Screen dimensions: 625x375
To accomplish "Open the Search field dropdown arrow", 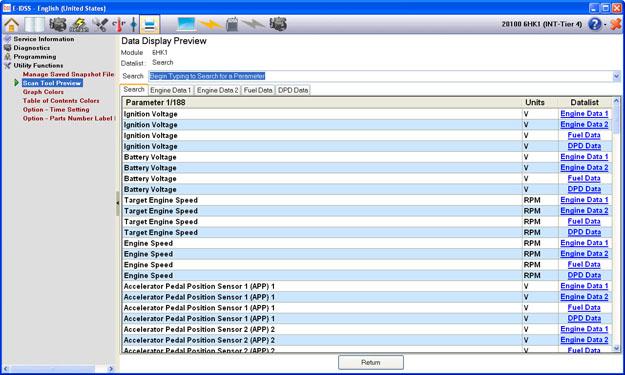I will point(617,76).
